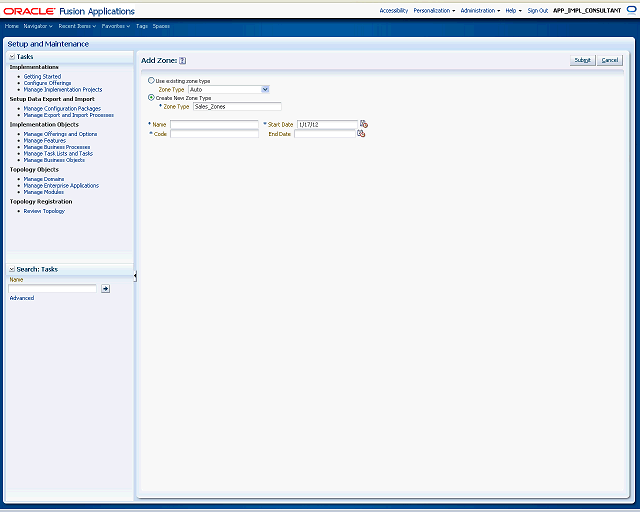Open Manage Implementation Projects
The image size is (640, 512).
(x=63, y=89)
